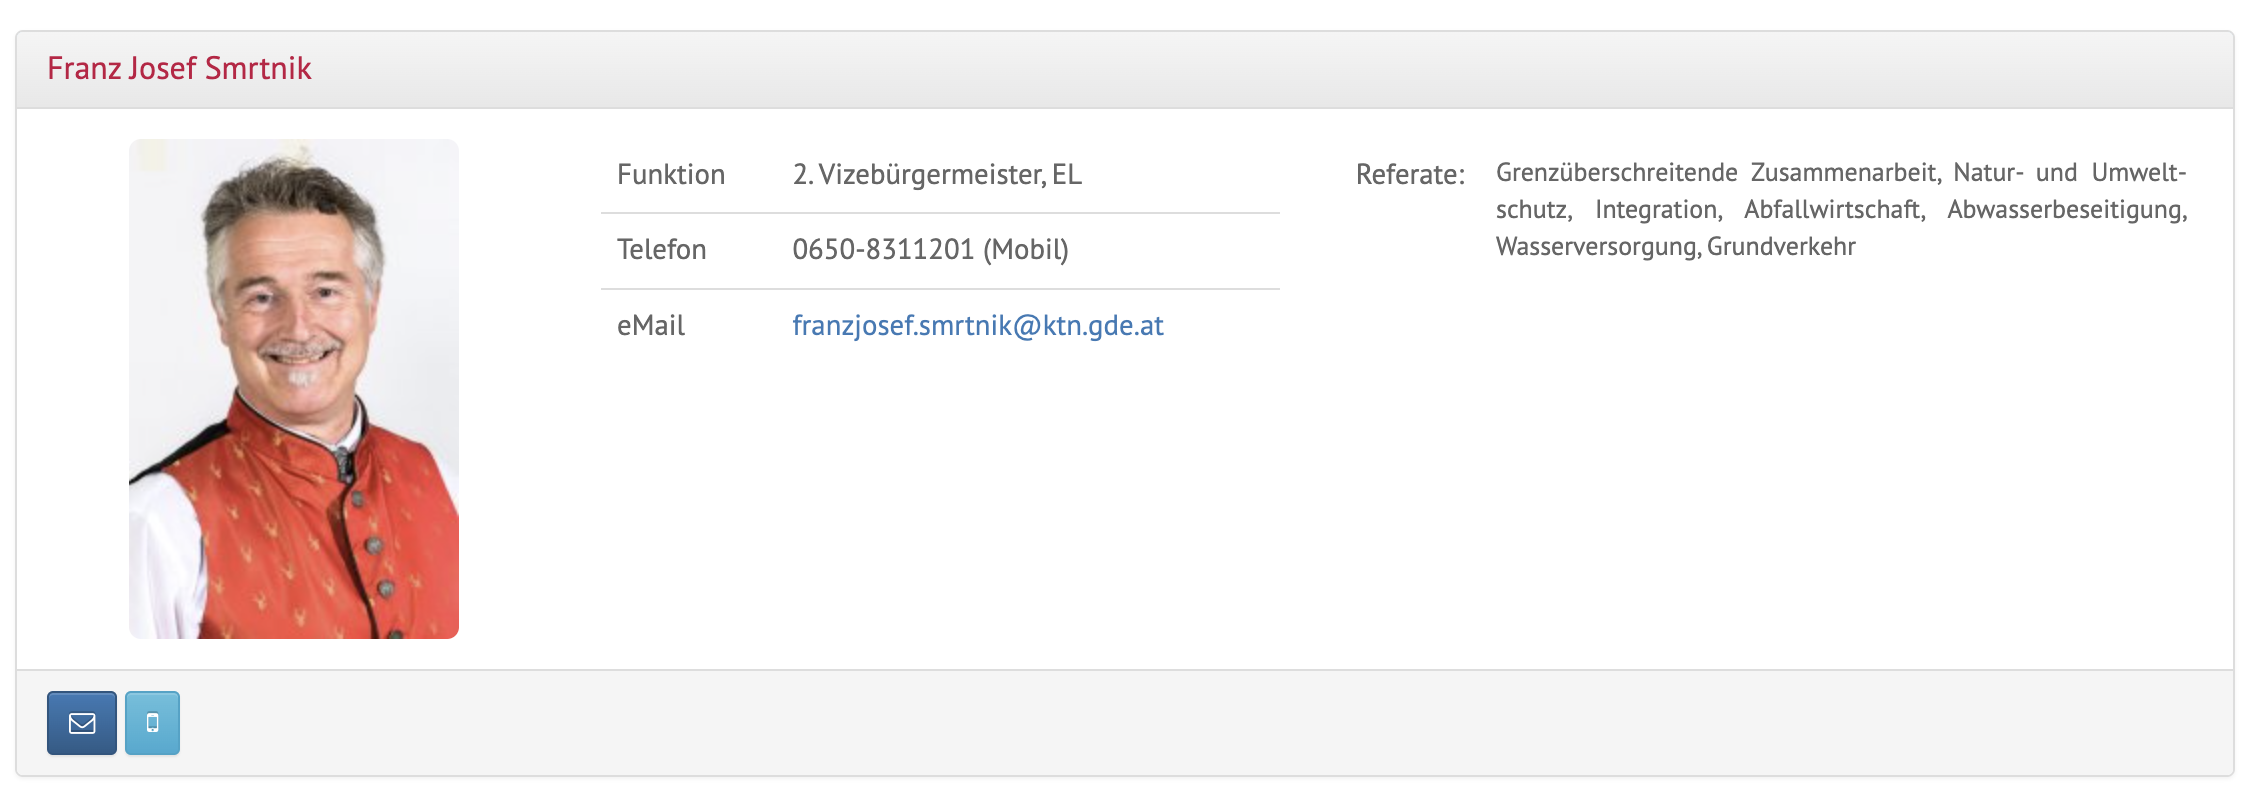Click the eMail row label
The height and width of the screenshot is (796, 2254).
click(x=651, y=326)
